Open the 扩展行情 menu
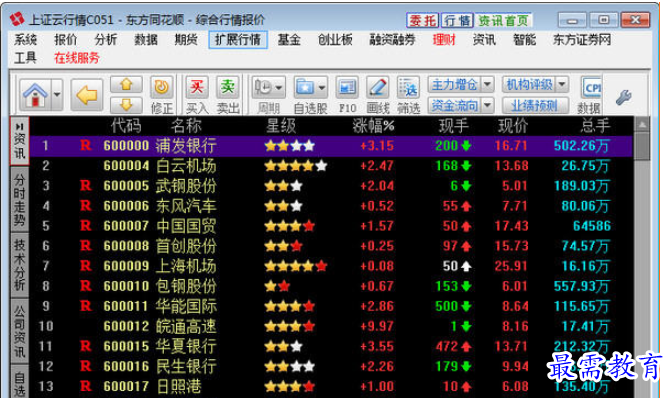 (238, 40)
